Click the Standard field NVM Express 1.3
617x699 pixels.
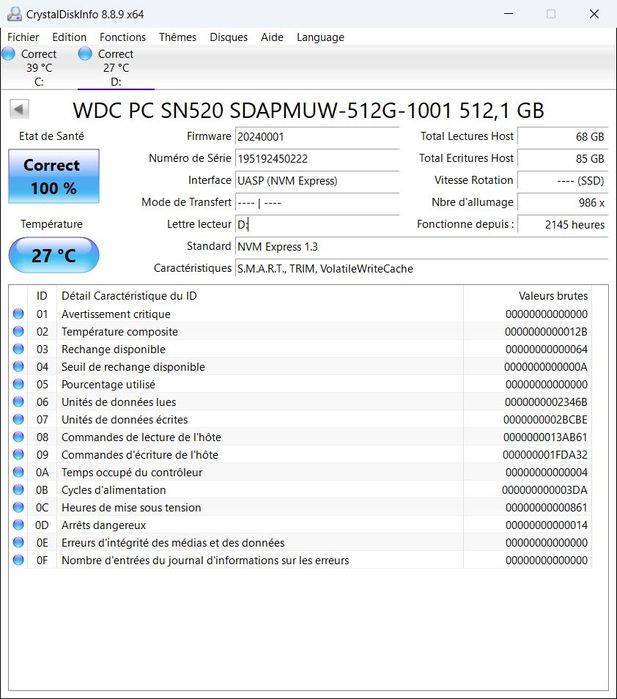tap(421, 247)
